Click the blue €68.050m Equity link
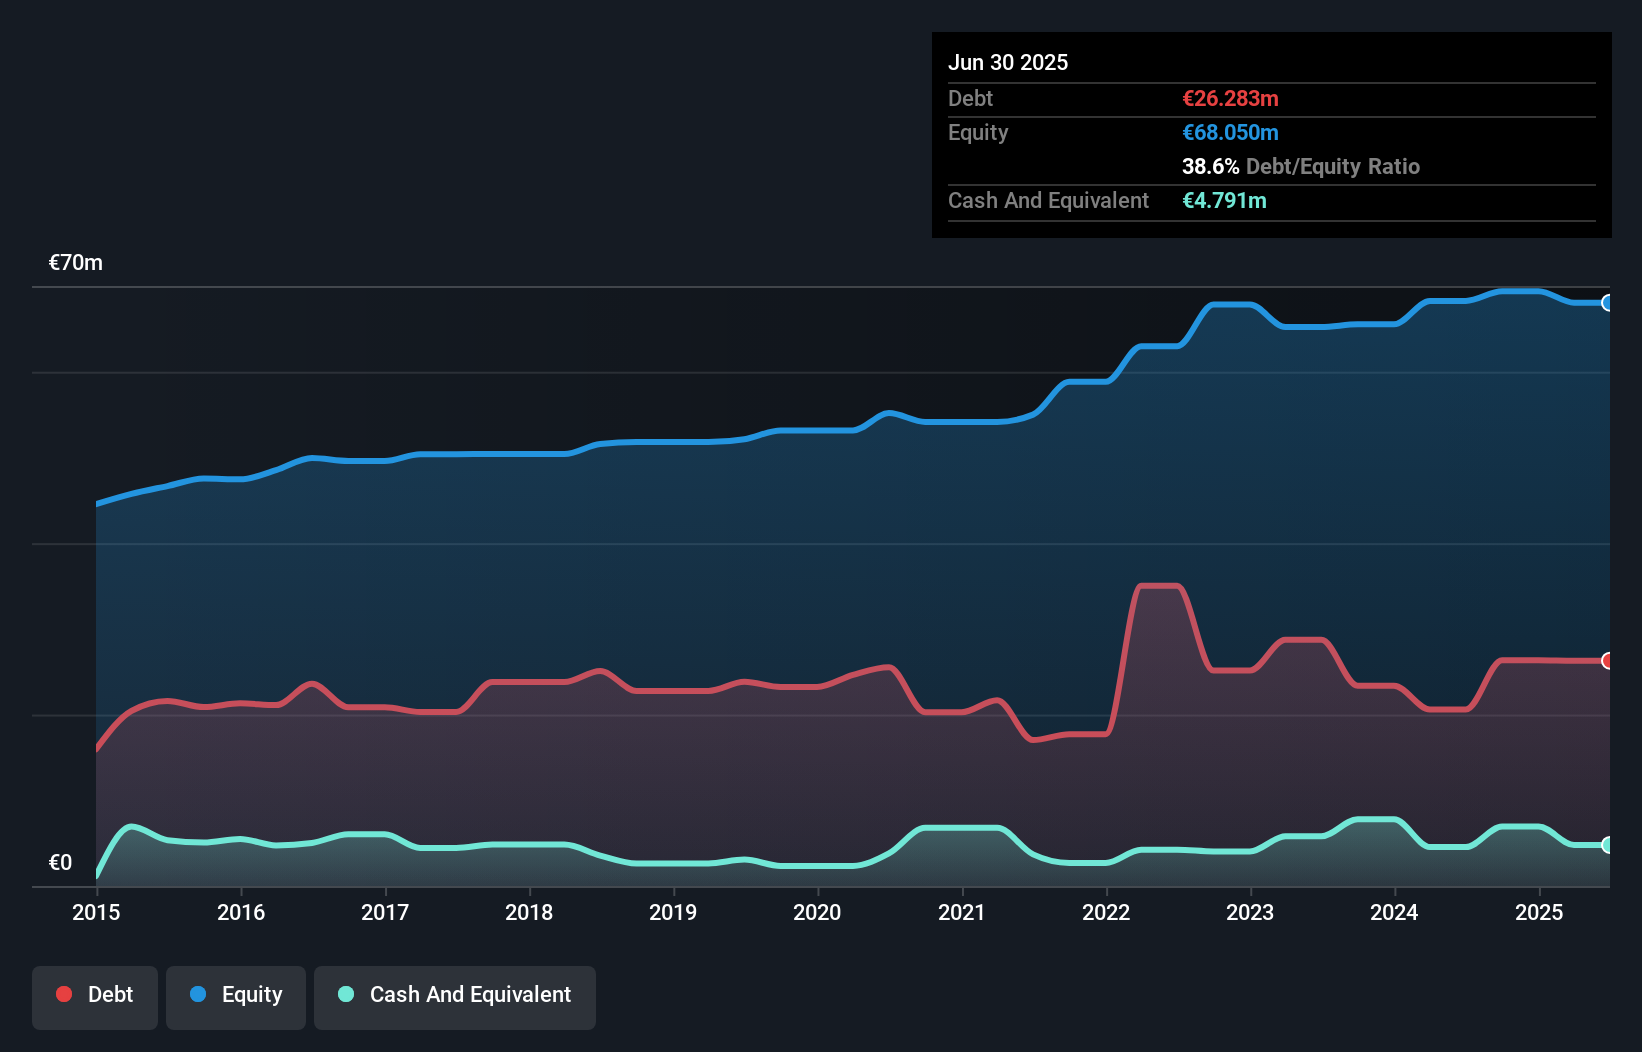 click(x=1229, y=132)
